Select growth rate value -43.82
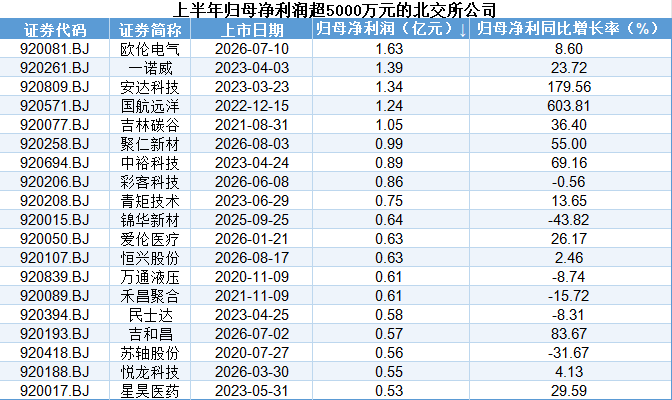 click(x=569, y=220)
